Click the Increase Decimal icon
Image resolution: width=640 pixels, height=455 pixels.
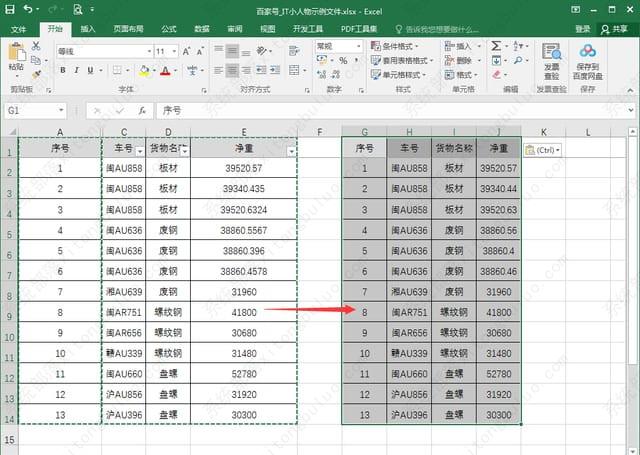(322, 74)
